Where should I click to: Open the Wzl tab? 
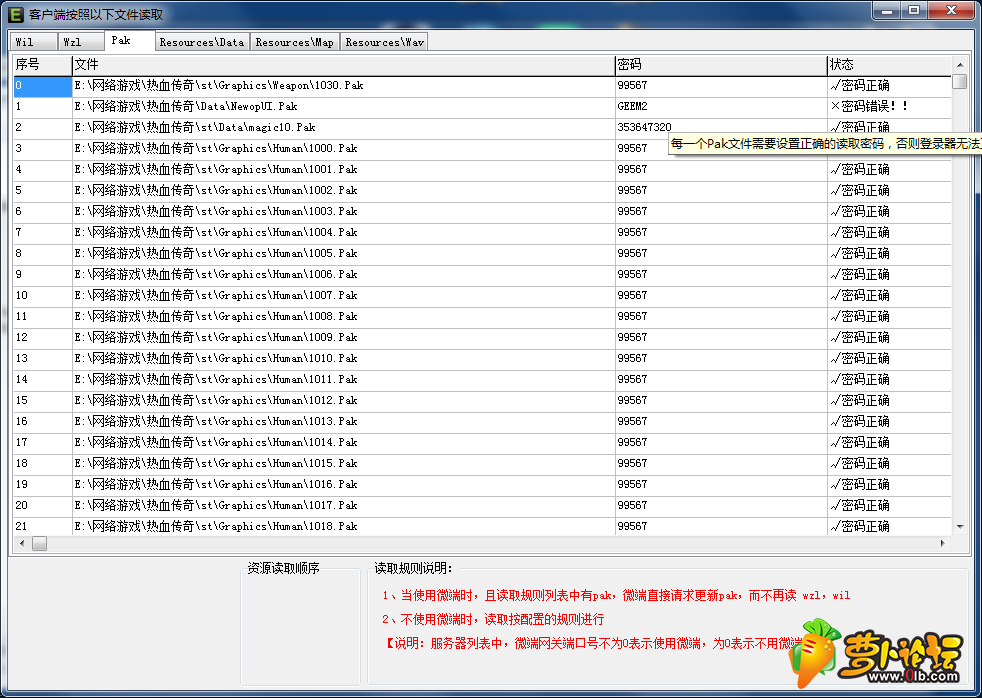81,41
